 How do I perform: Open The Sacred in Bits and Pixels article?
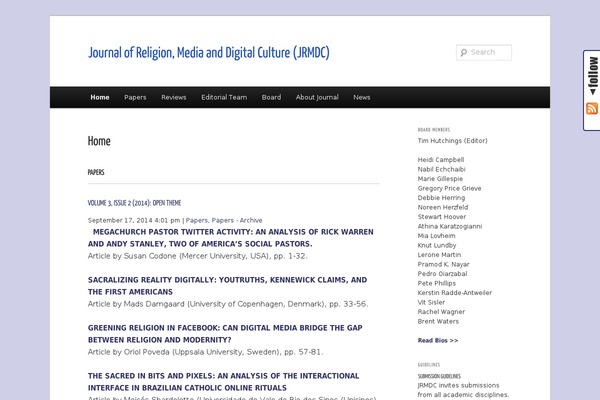pyautogui.click(x=223, y=382)
